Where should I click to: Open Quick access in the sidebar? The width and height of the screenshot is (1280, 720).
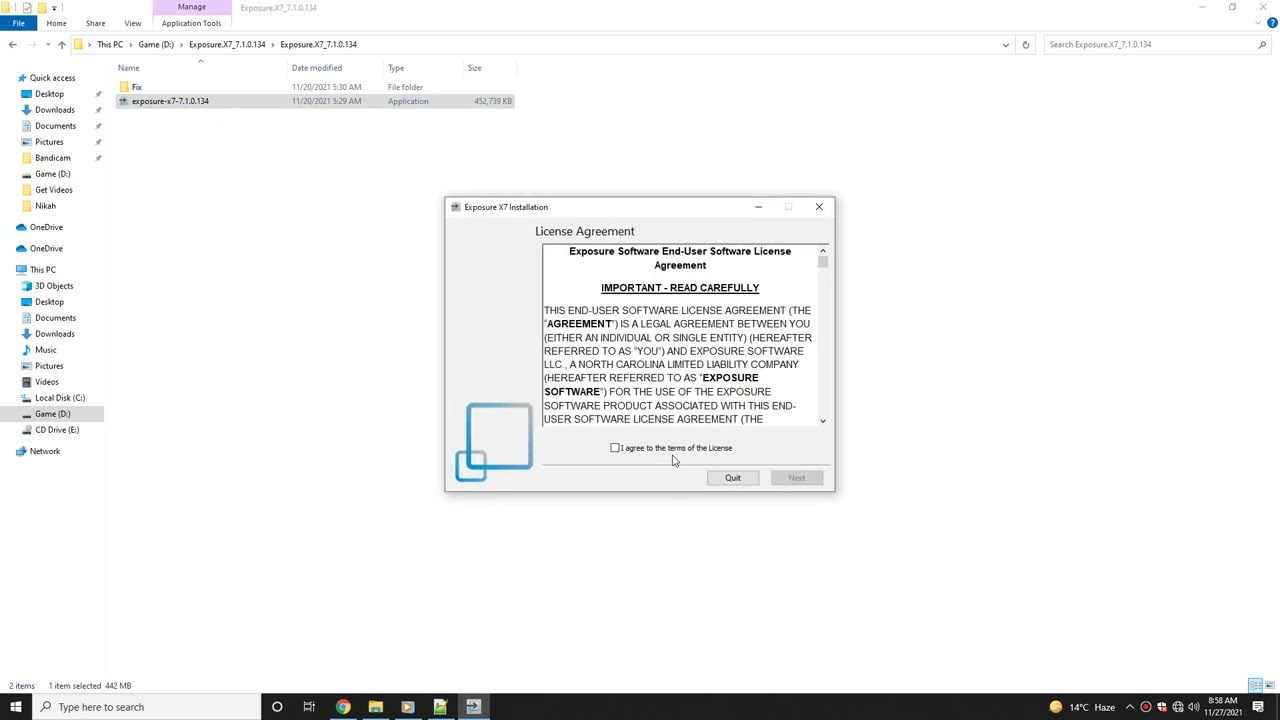(x=52, y=78)
